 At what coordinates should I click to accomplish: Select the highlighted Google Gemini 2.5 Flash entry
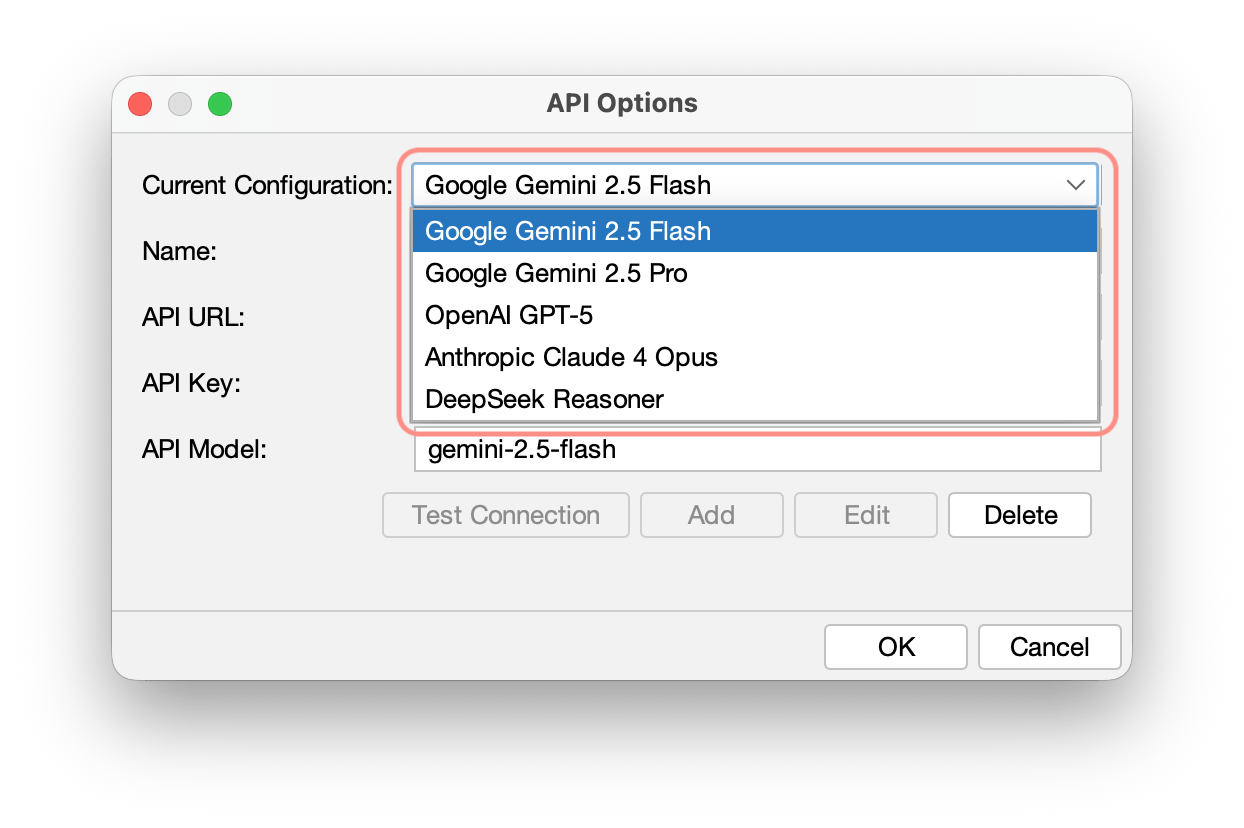click(x=567, y=231)
